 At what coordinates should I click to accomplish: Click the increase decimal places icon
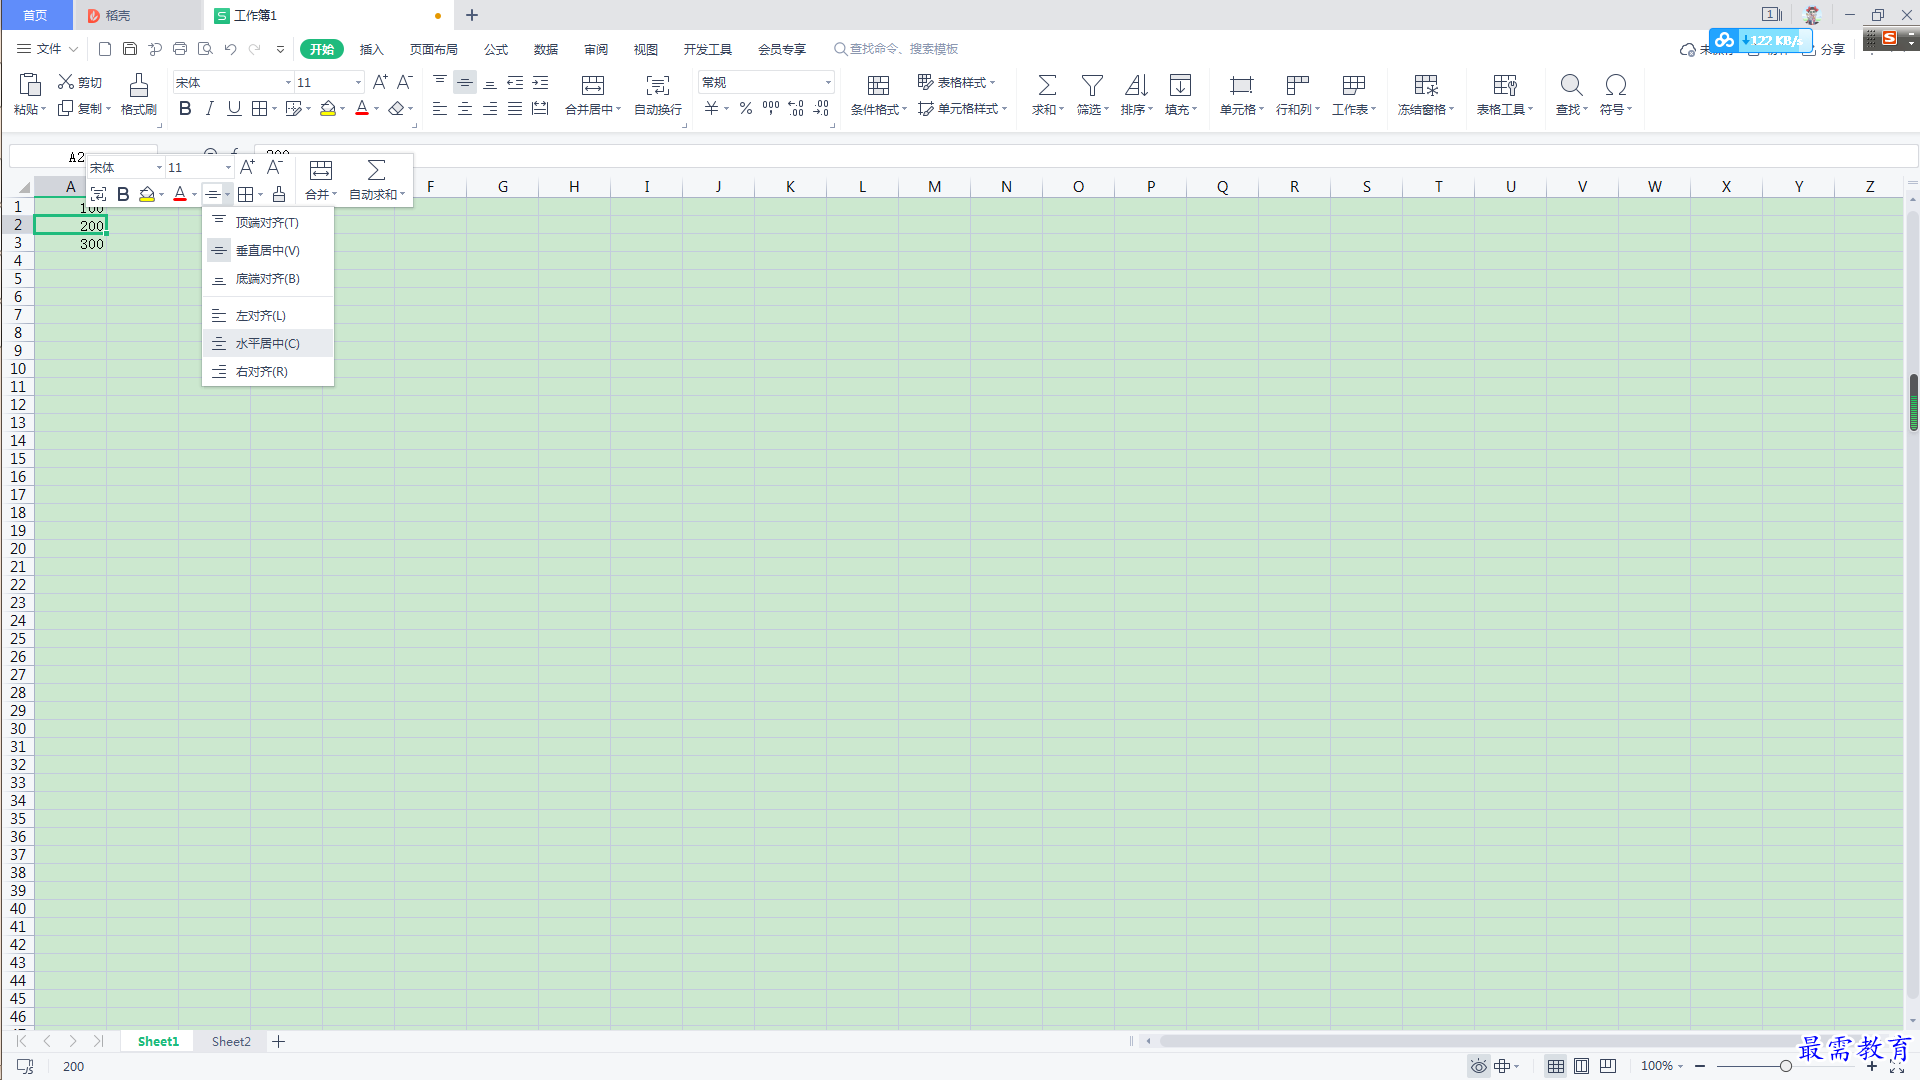(x=796, y=108)
